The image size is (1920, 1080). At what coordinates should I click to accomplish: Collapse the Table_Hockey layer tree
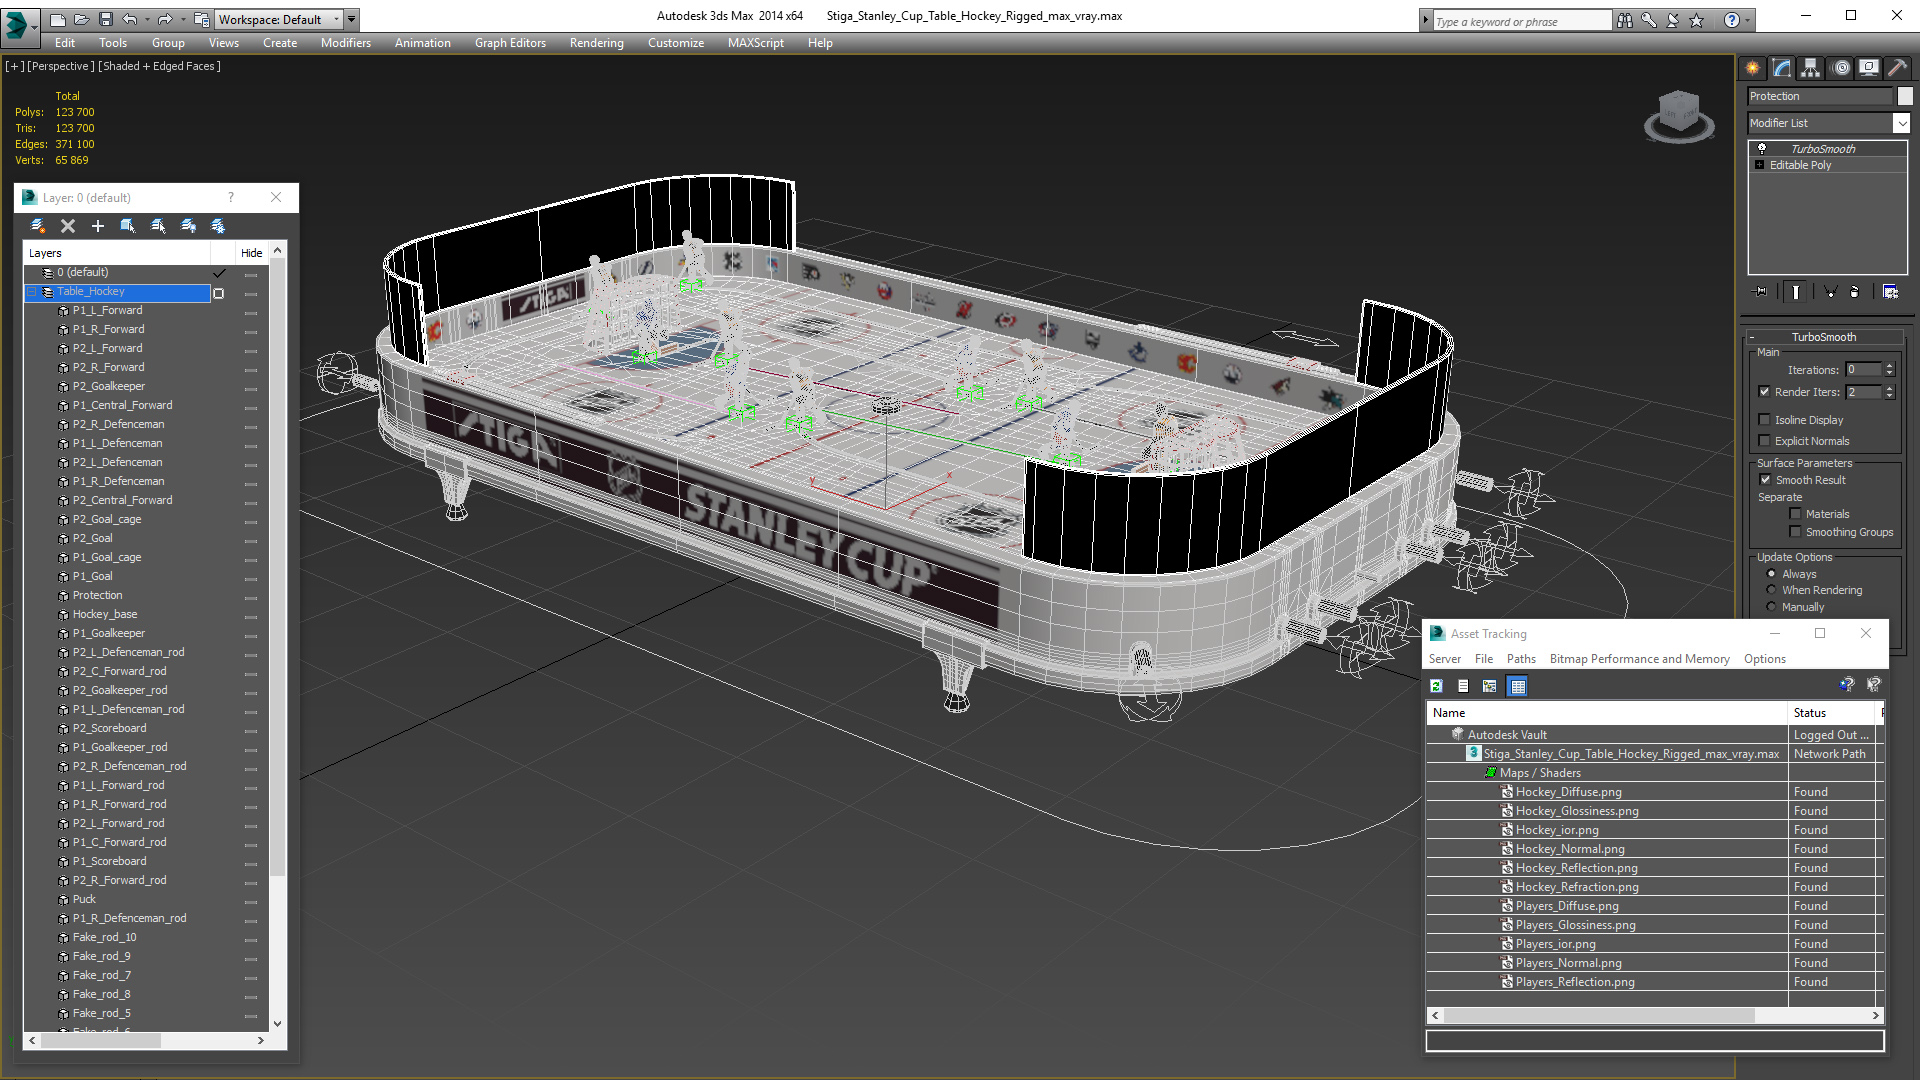coord(32,292)
